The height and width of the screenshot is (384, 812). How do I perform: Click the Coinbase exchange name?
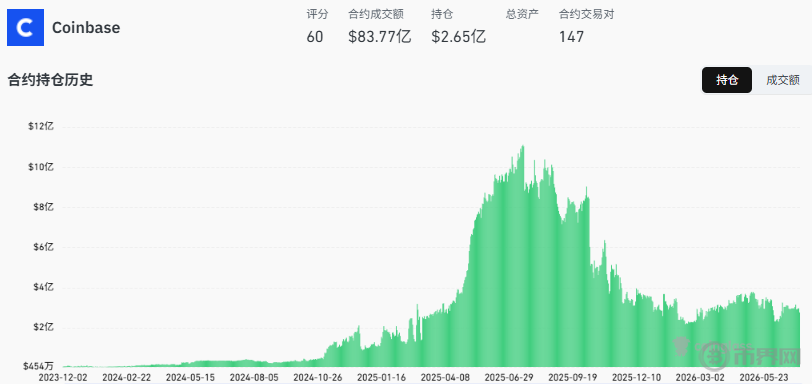[86, 27]
